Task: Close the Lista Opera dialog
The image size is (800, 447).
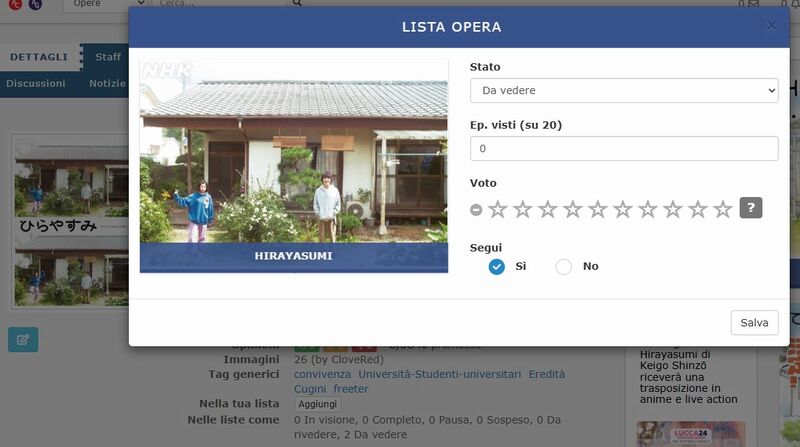Action: 771,26
